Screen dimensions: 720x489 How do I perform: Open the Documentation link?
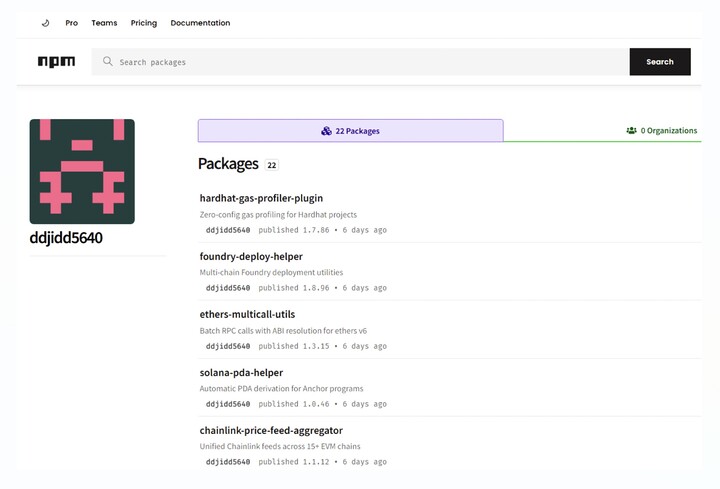click(x=200, y=23)
